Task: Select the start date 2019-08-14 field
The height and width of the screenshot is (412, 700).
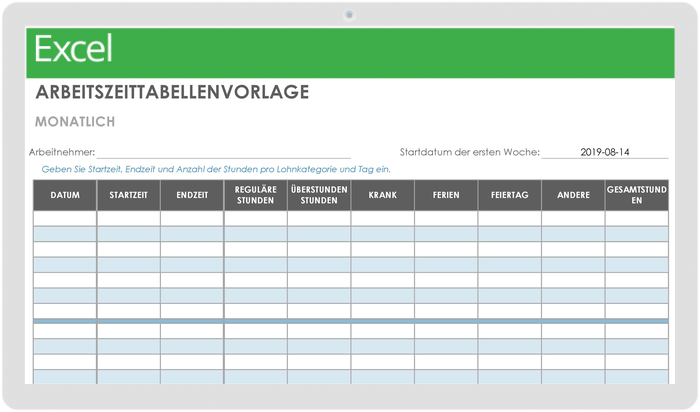Action: pos(605,152)
